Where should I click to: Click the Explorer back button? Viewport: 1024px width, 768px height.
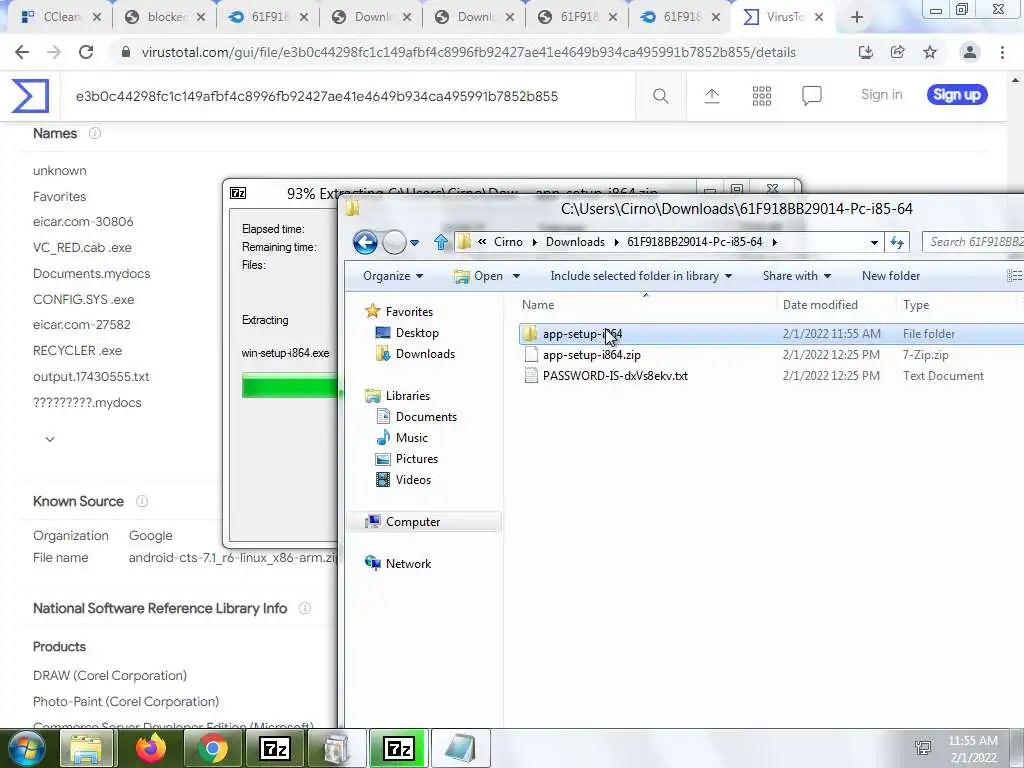coord(365,242)
